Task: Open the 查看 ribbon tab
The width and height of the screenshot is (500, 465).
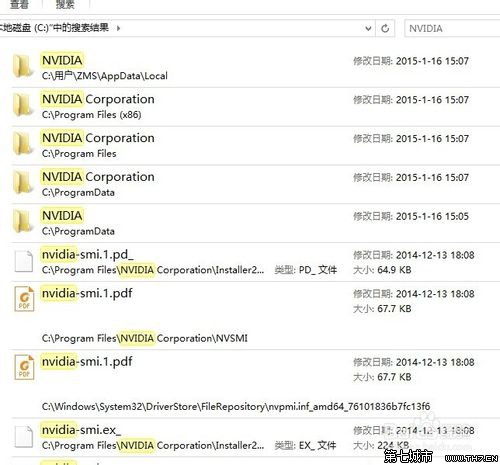Action: tap(19, 4)
